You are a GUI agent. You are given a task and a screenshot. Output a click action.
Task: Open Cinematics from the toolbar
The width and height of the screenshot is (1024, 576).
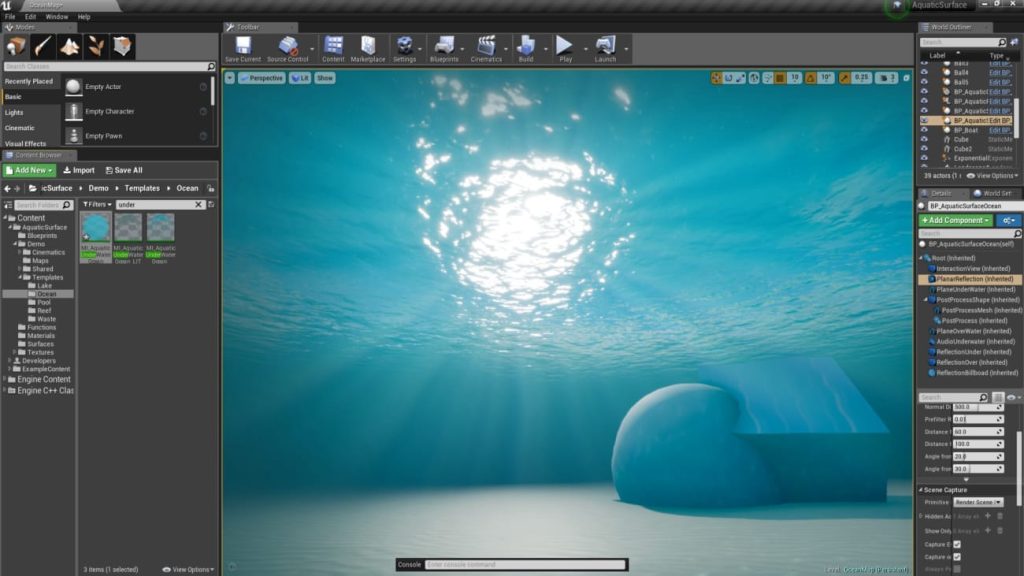[x=487, y=44]
